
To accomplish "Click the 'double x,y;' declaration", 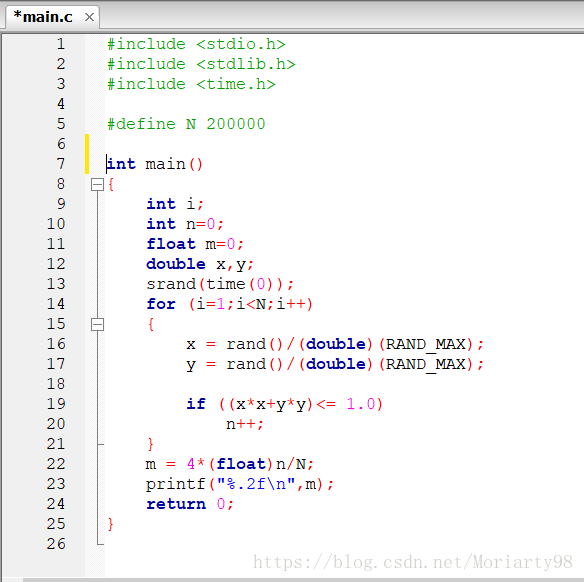I will pos(200,264).
